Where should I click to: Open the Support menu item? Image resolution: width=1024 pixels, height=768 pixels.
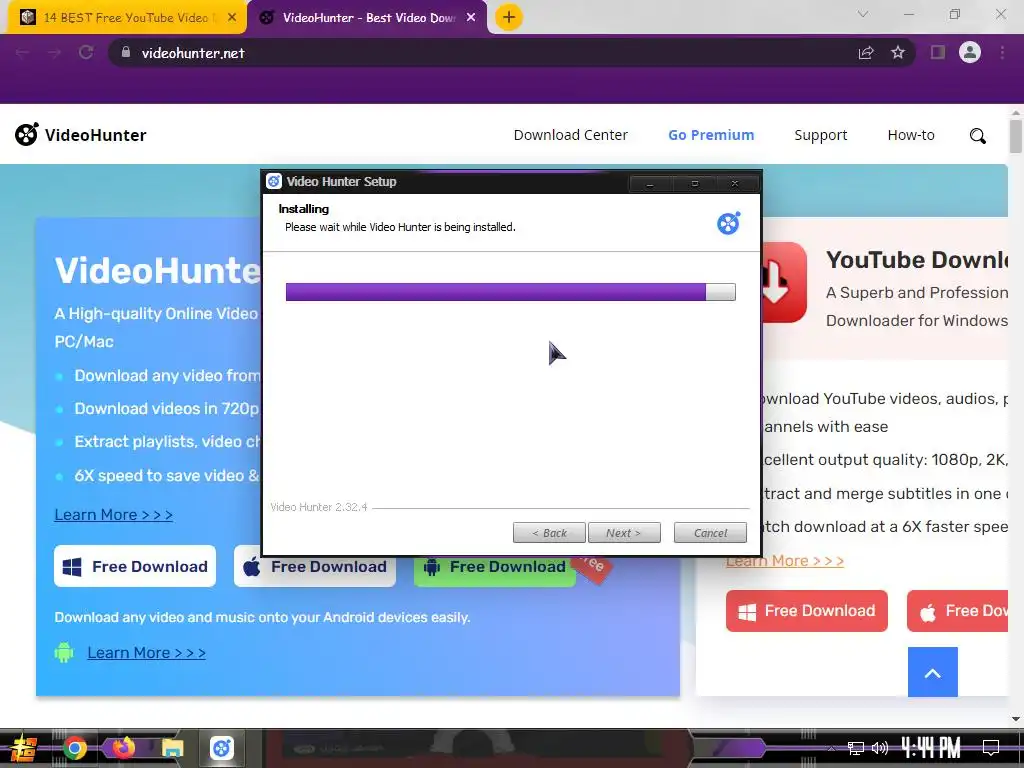pyautogui.click(x=820, y=135)
